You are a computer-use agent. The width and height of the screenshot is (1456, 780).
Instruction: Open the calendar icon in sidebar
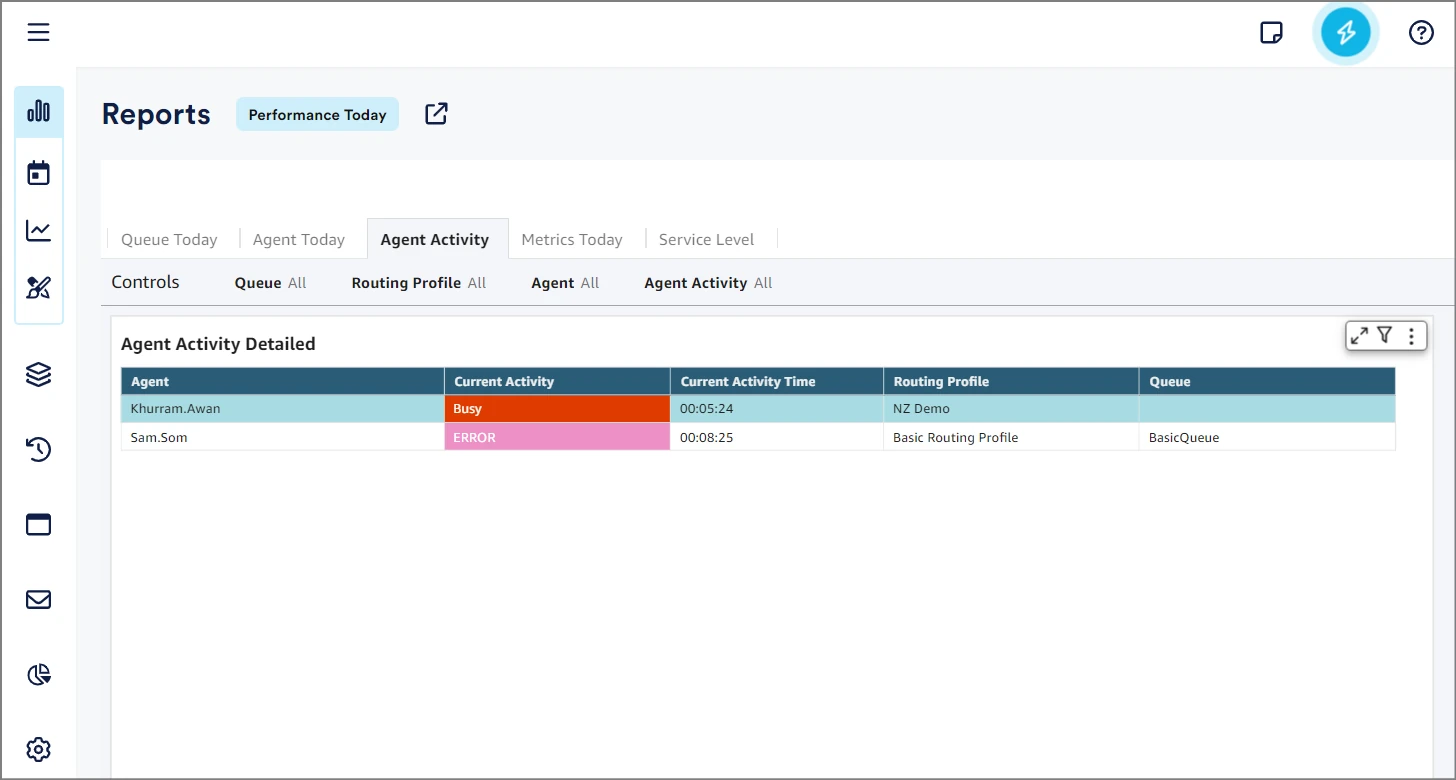coord(38,173)
